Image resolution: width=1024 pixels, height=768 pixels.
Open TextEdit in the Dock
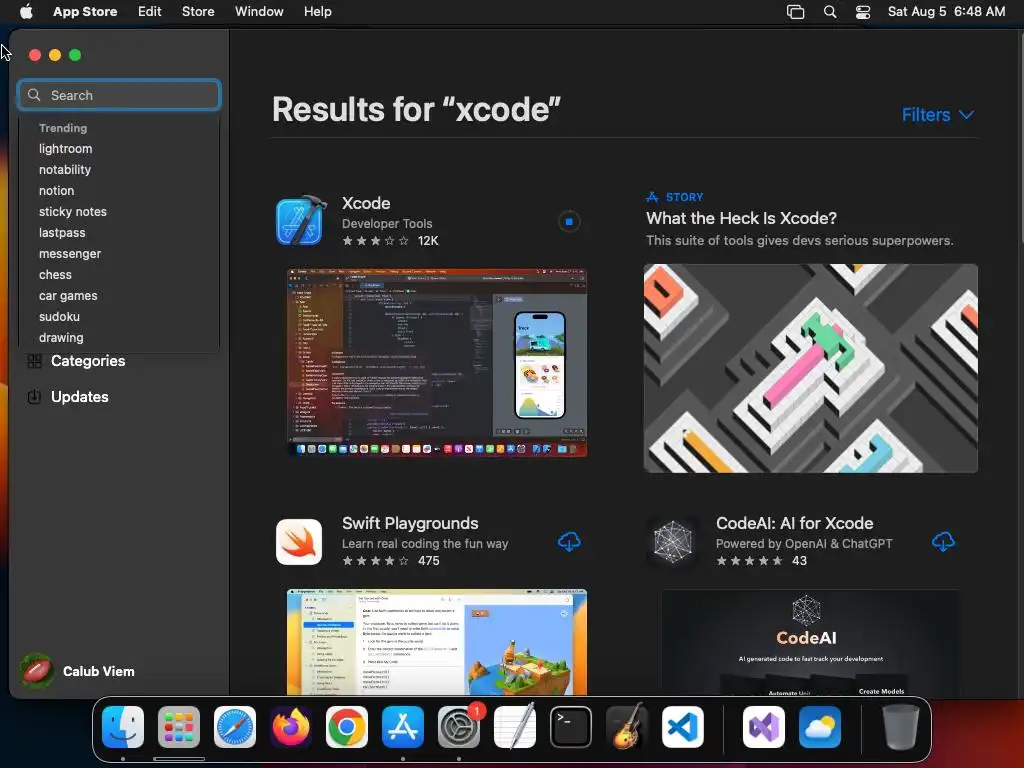(x=515, y=726)
